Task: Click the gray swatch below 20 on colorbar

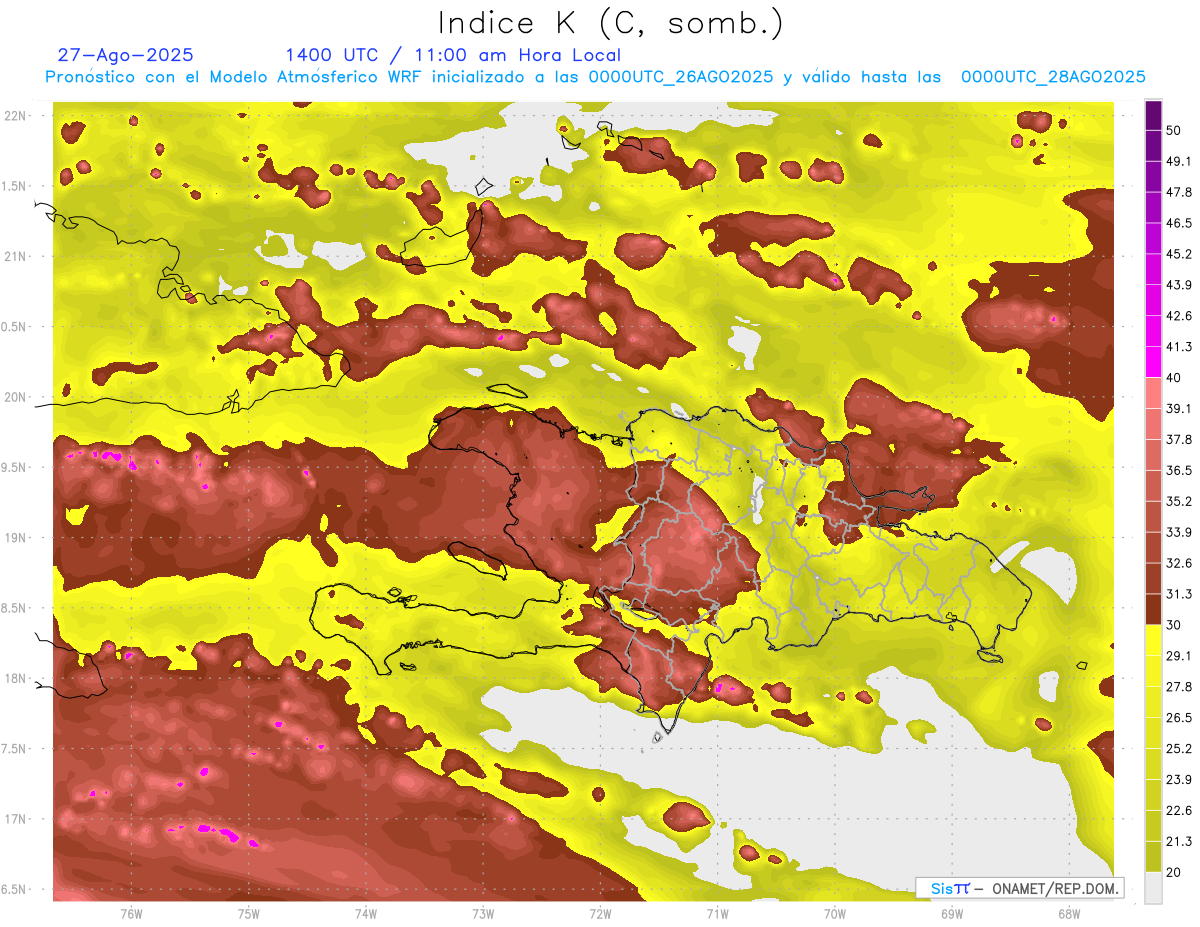Action: pos(1153,888)
